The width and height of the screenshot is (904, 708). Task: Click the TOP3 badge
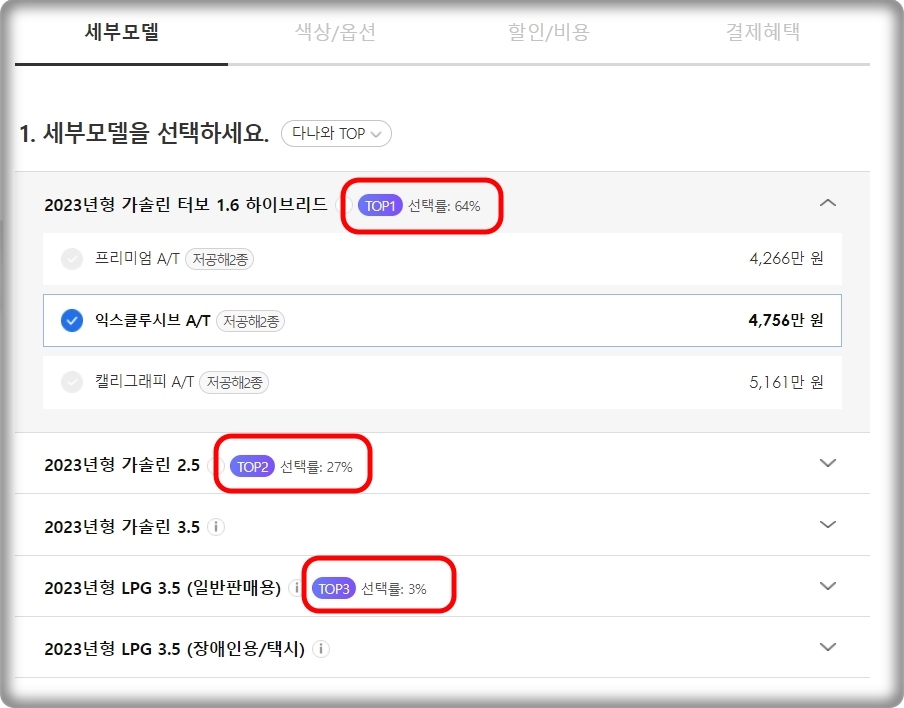[334, 589]
